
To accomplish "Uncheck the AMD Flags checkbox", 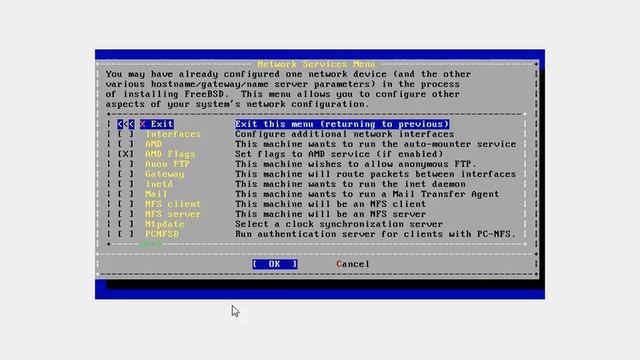I will pyautogui.click(x=126, y=154).
